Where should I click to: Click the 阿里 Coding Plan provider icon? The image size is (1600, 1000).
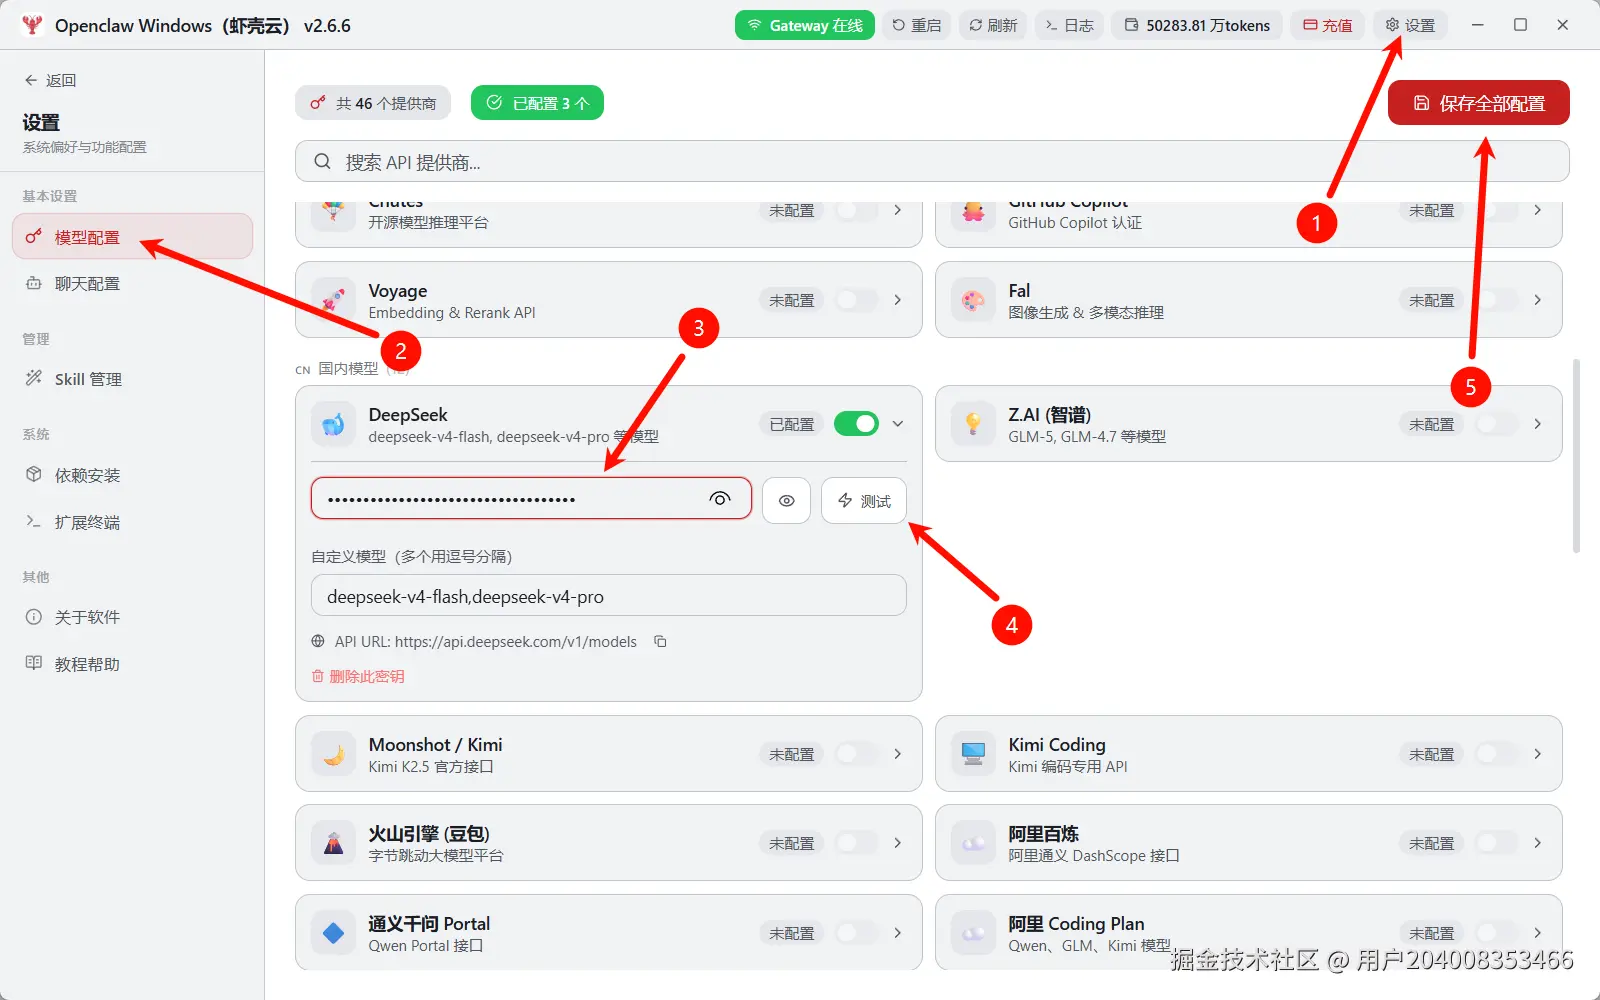coord(974,933)
